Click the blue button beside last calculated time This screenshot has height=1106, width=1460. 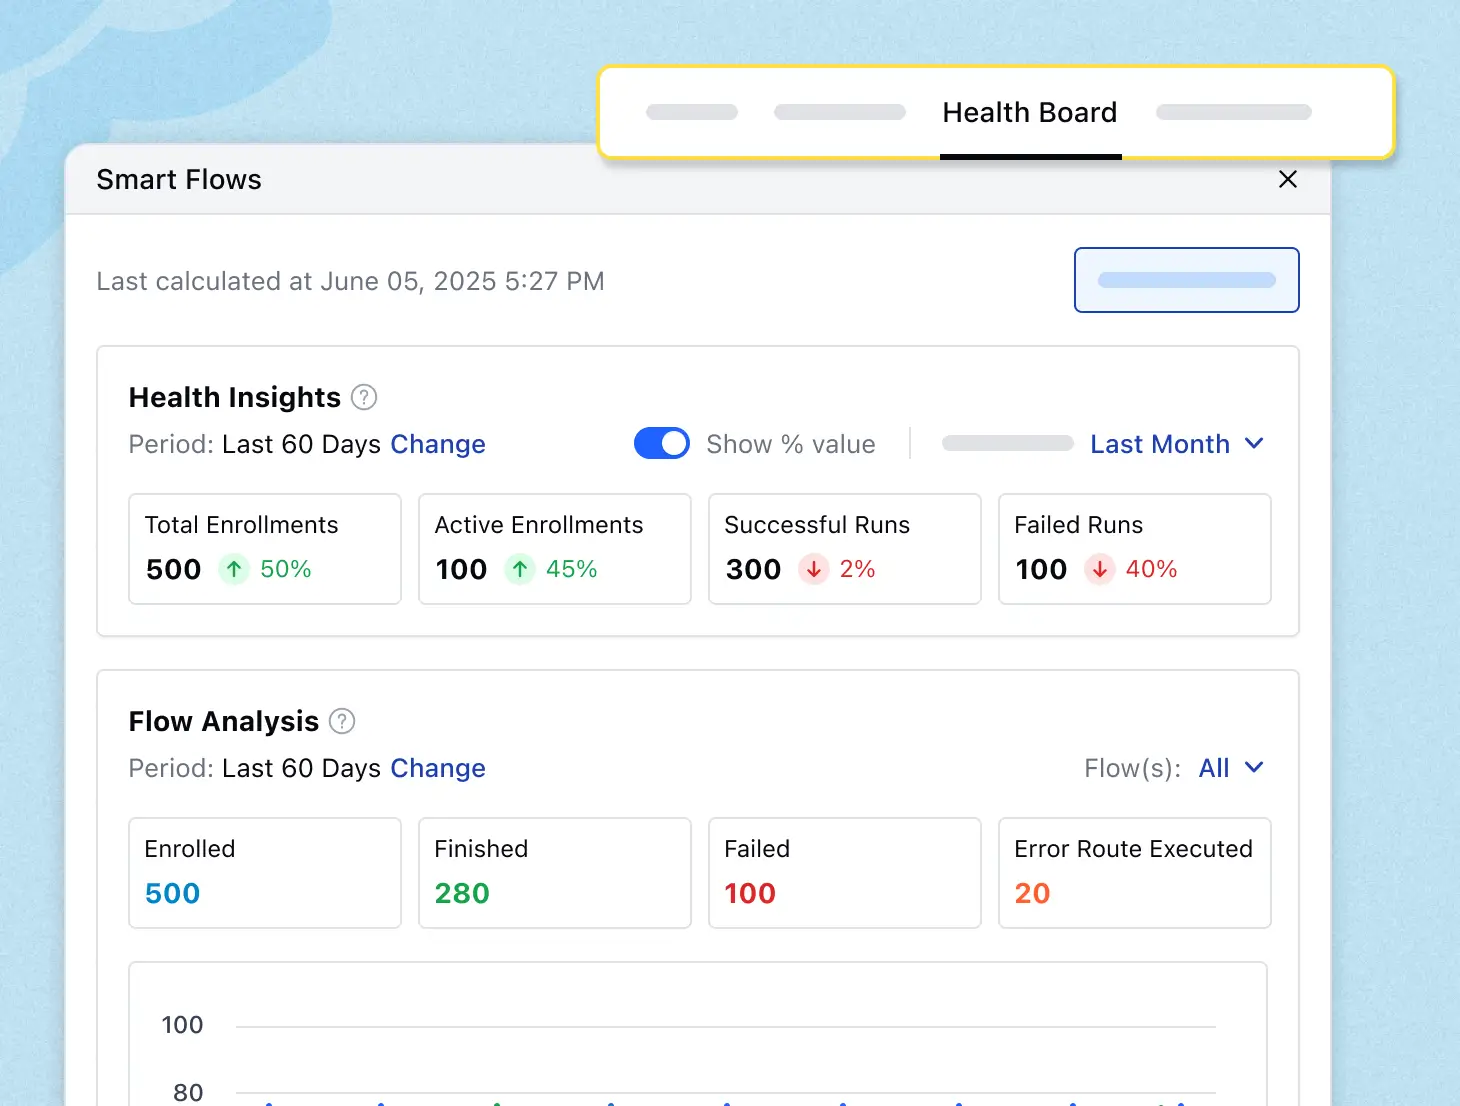1187,280
